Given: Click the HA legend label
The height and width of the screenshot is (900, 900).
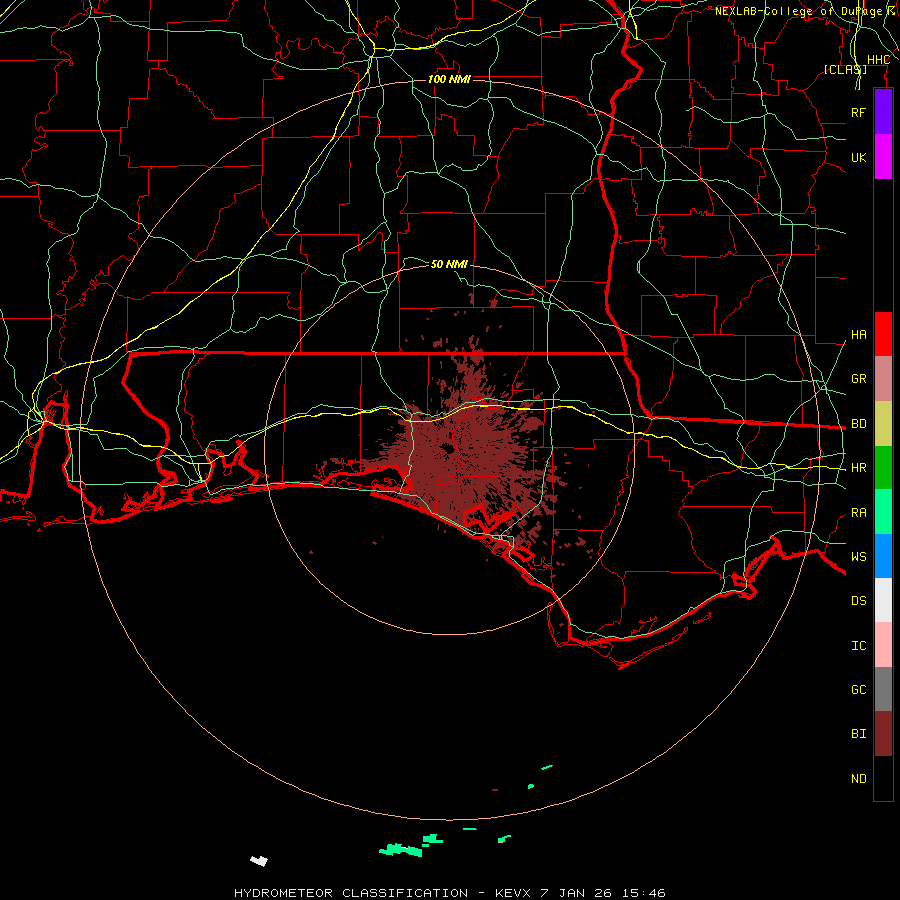Looking at the screenshot, I should click(859, 335).
